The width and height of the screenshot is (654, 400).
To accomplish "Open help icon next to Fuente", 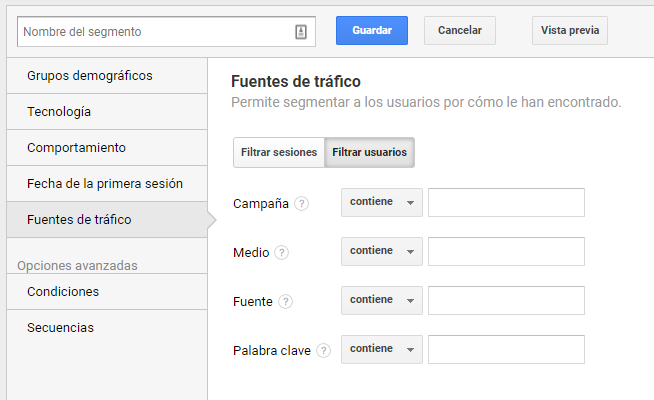I will [285, 301].
